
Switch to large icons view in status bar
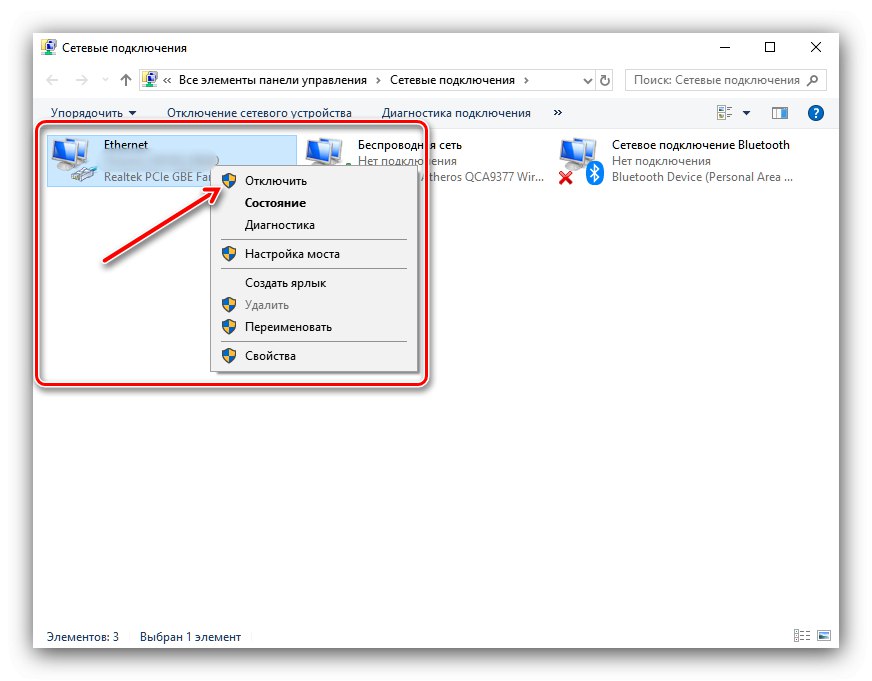[824, 635]
